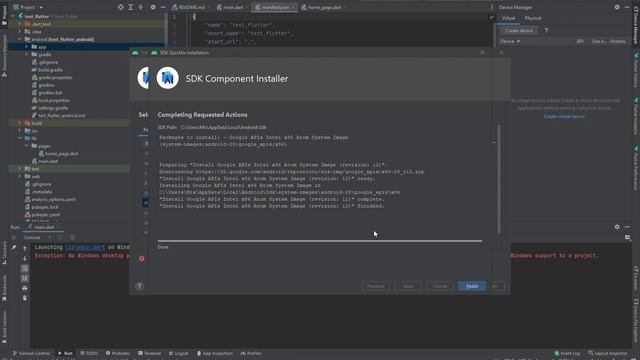640x360 pixels.
Task: Click the installer output scrollbar
Action: [499, 179]
